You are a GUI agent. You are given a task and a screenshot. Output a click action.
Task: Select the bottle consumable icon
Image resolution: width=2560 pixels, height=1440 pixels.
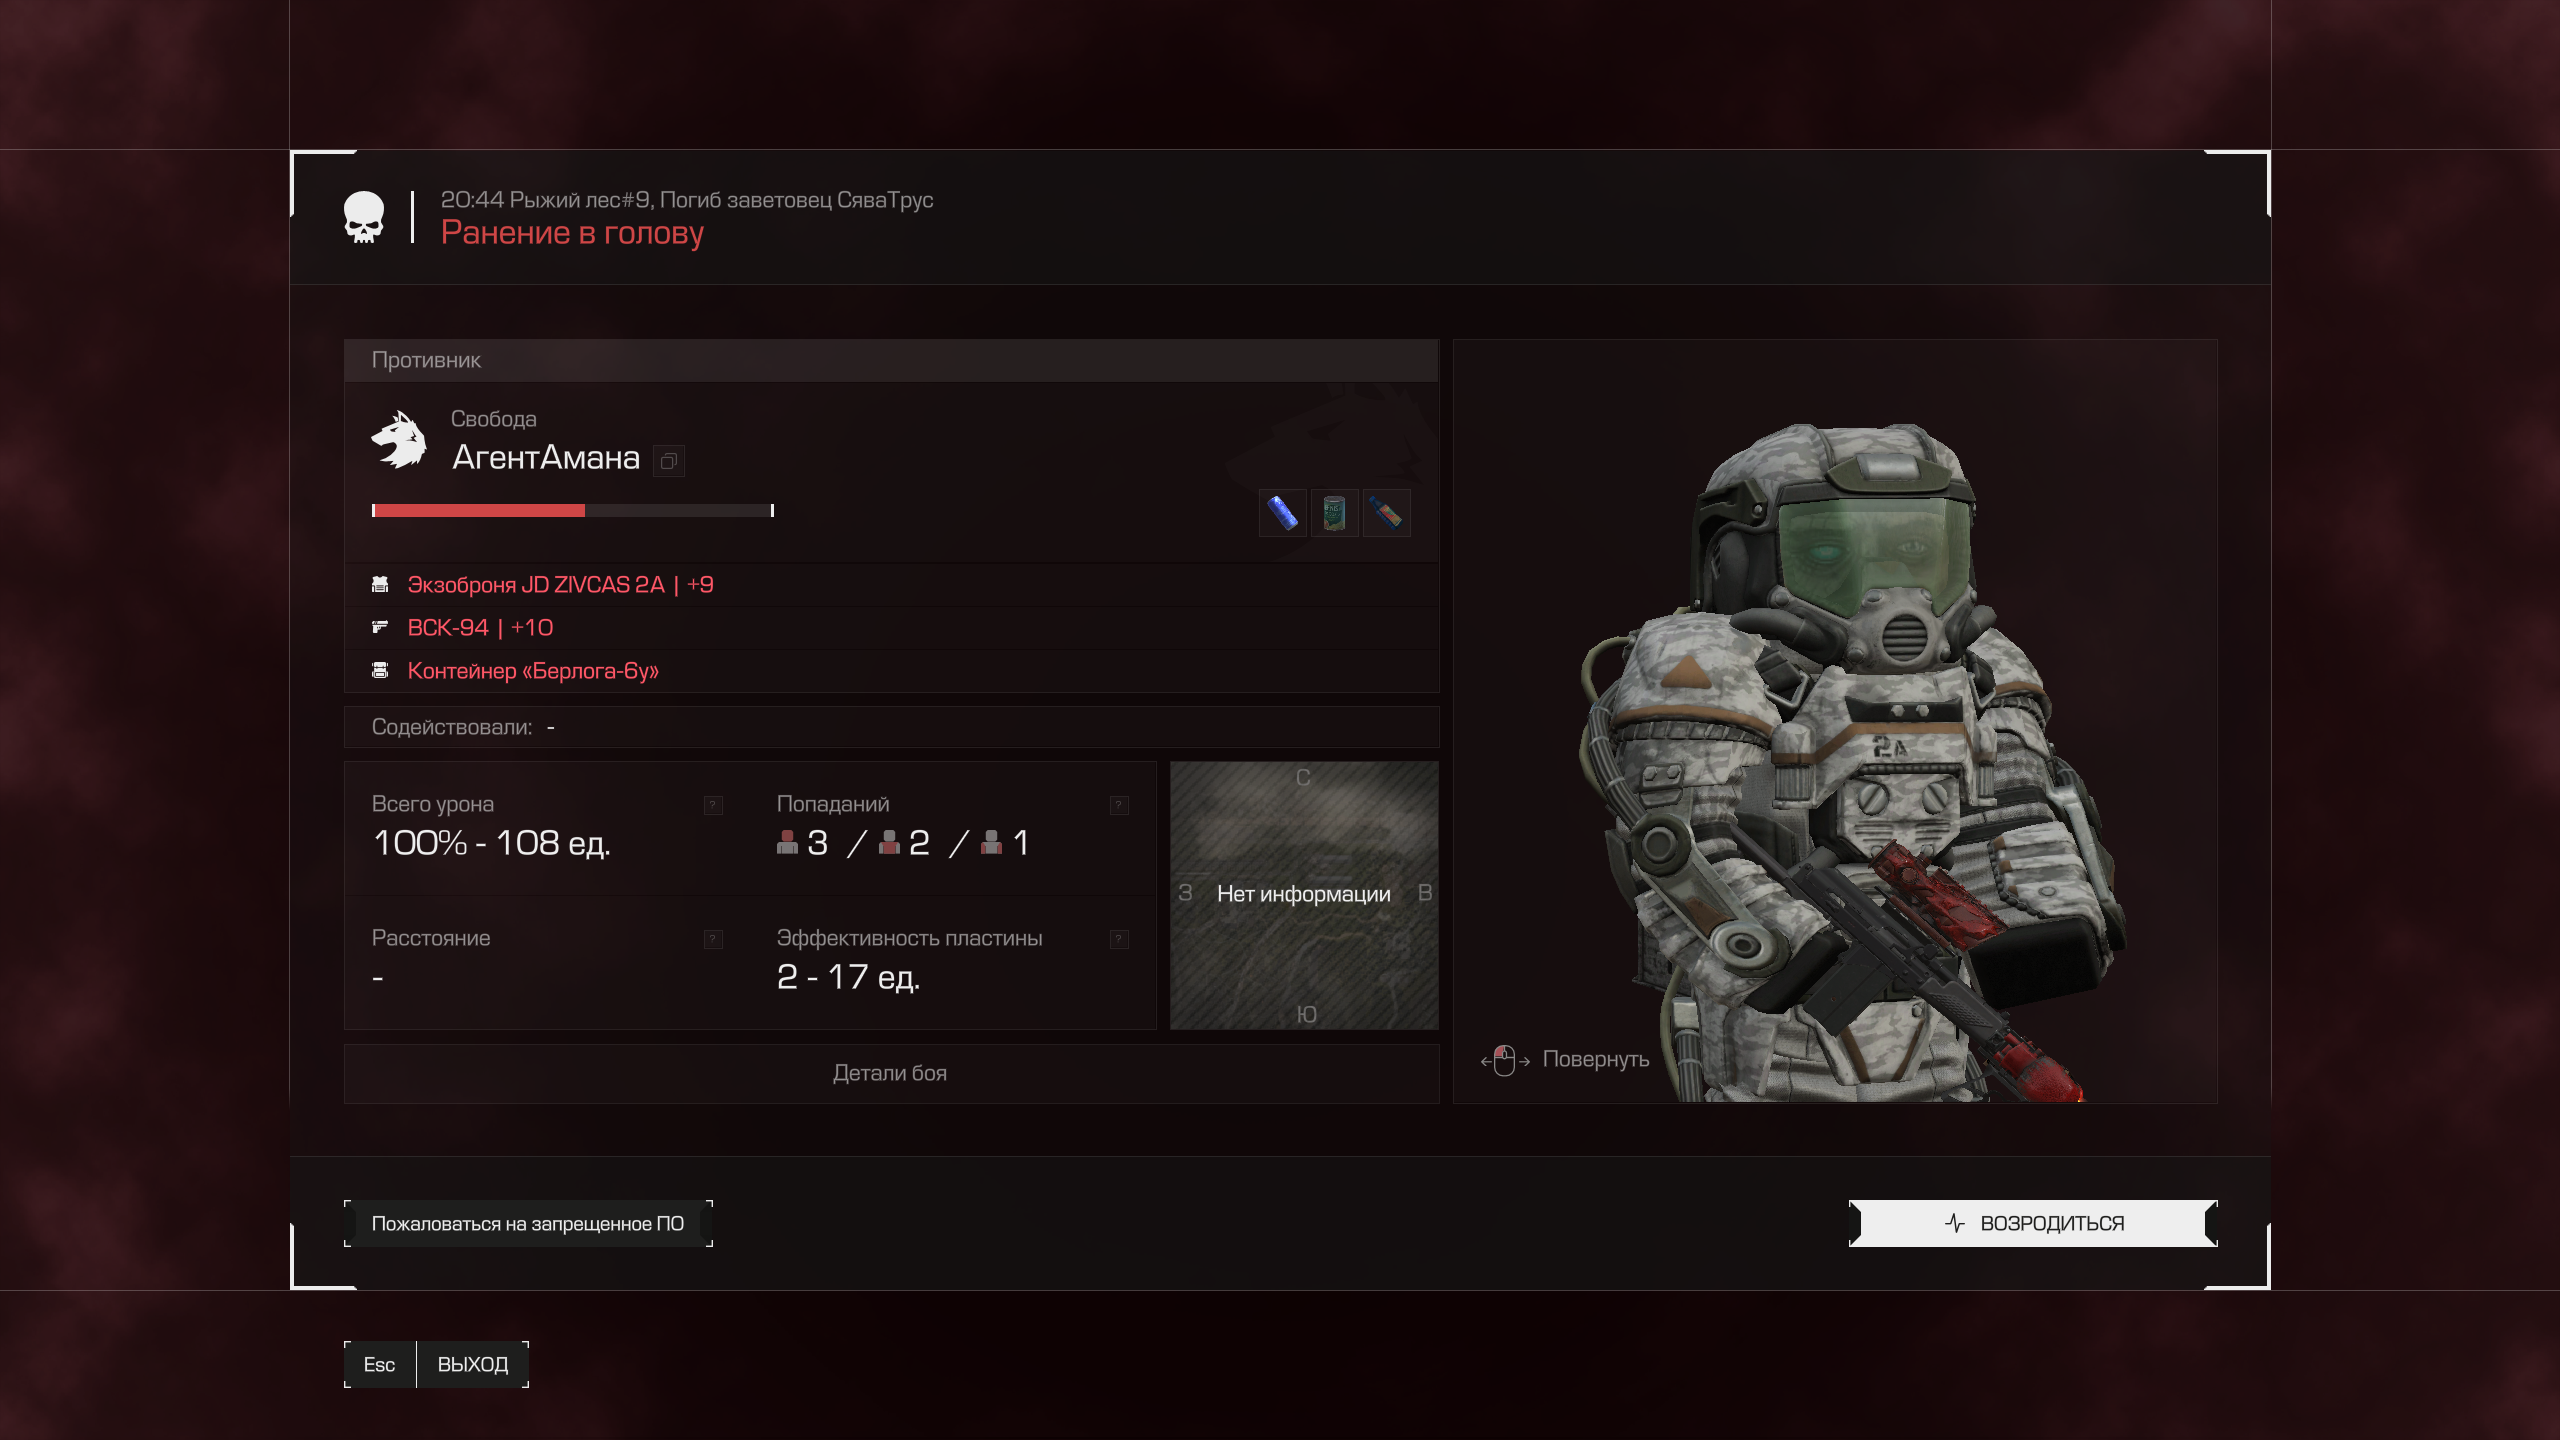click(1387, 513)
